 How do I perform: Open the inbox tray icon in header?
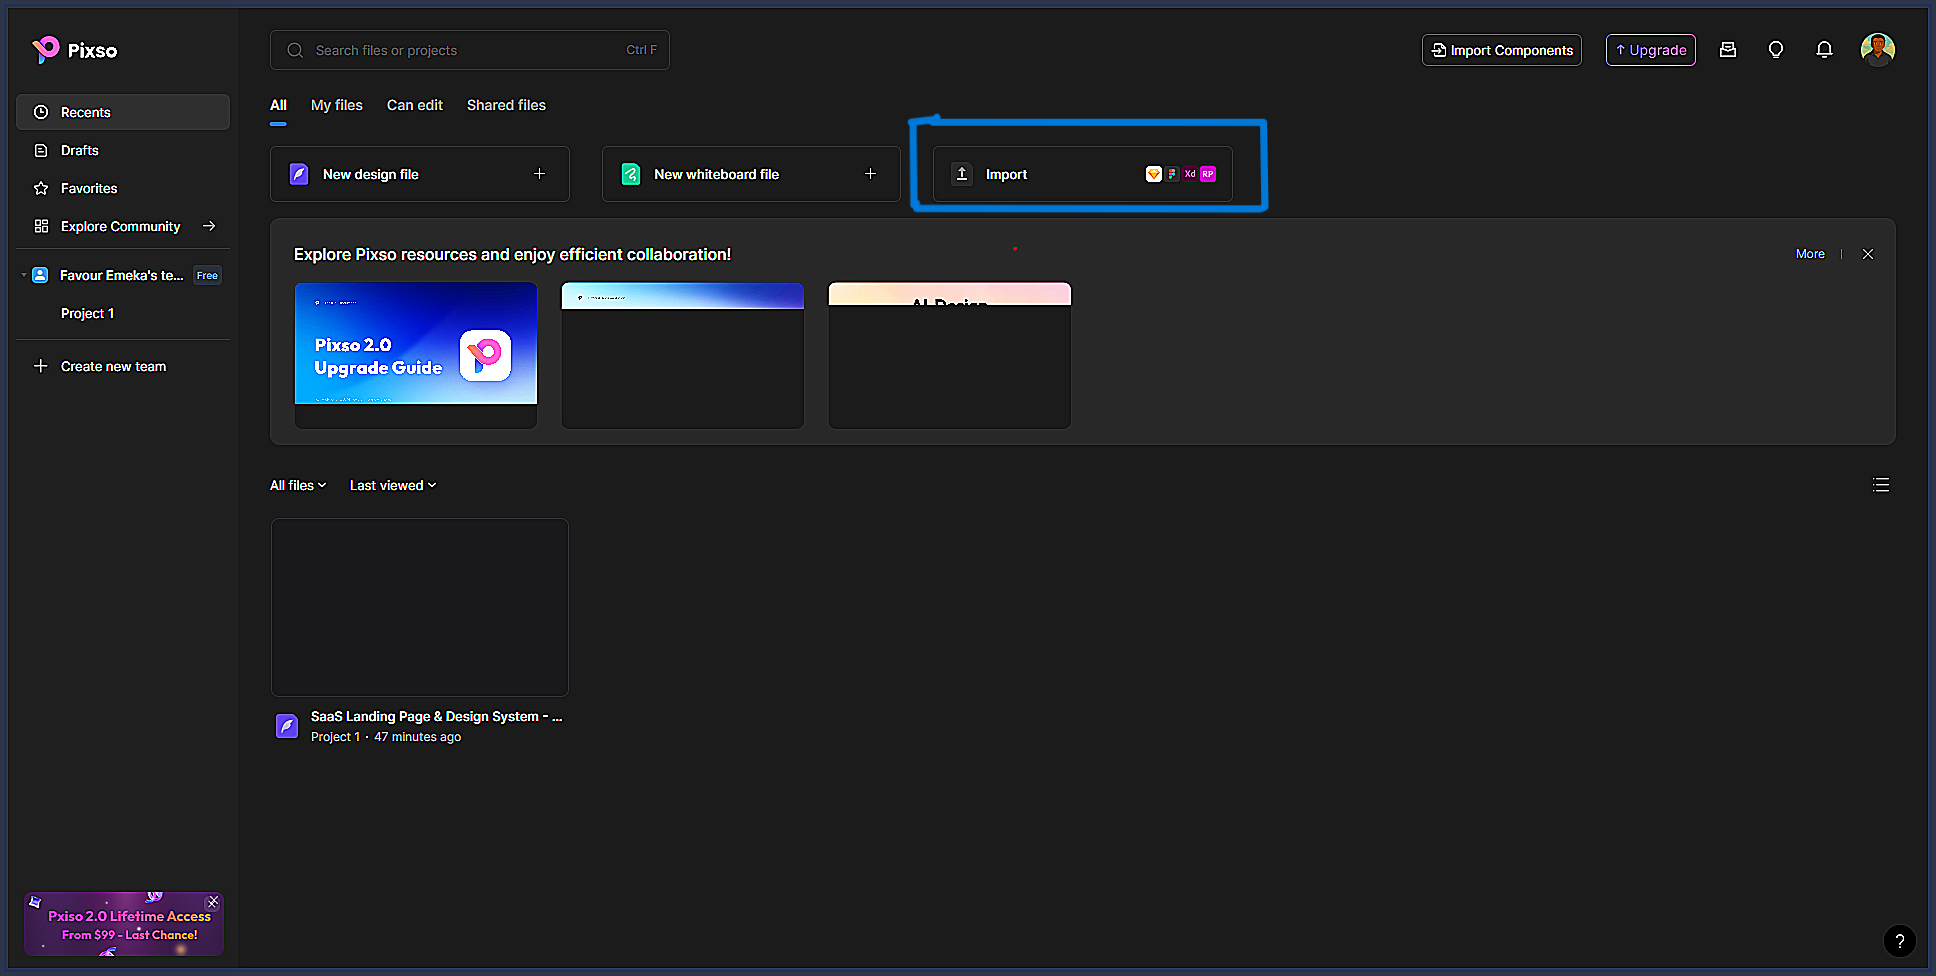coord(1728,50)
